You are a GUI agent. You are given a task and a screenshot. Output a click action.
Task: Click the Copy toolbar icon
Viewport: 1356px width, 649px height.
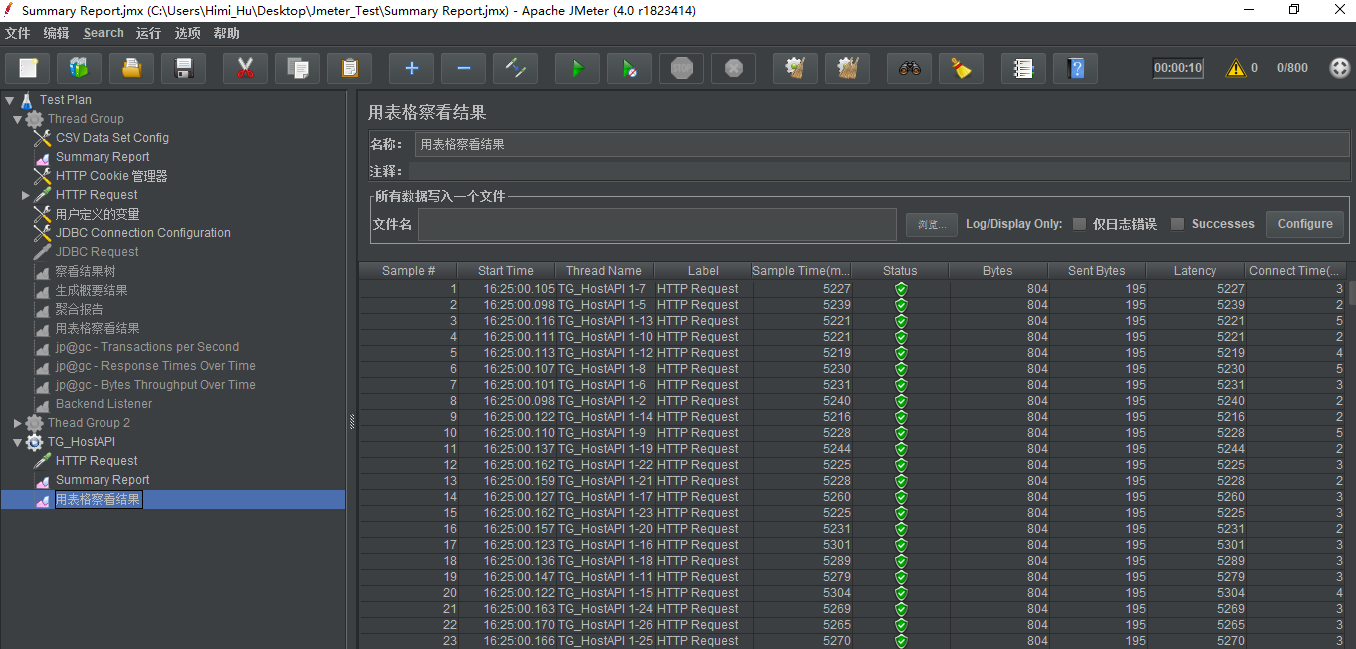pos(297,68)
